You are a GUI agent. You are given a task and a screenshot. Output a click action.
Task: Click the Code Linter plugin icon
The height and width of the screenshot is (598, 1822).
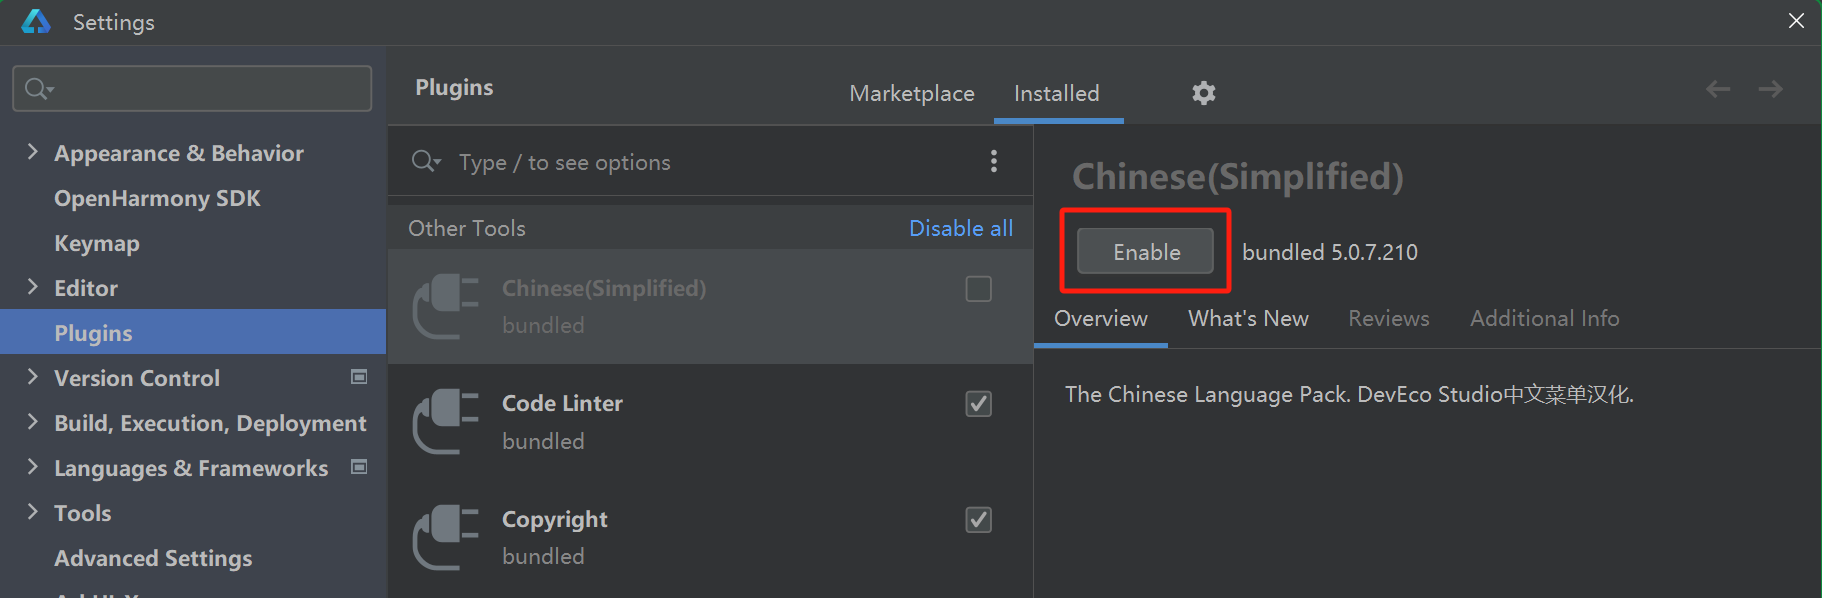446,421
